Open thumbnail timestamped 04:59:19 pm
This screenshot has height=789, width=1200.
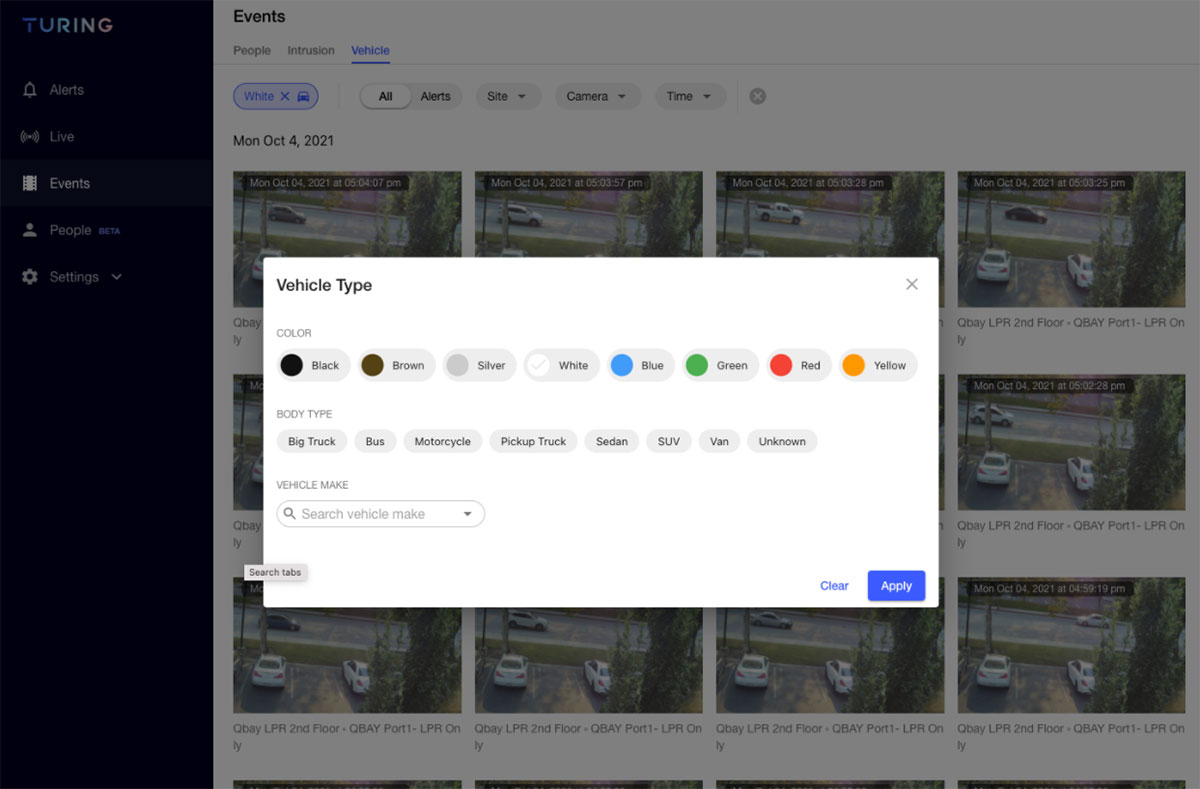click(1072, 646)
